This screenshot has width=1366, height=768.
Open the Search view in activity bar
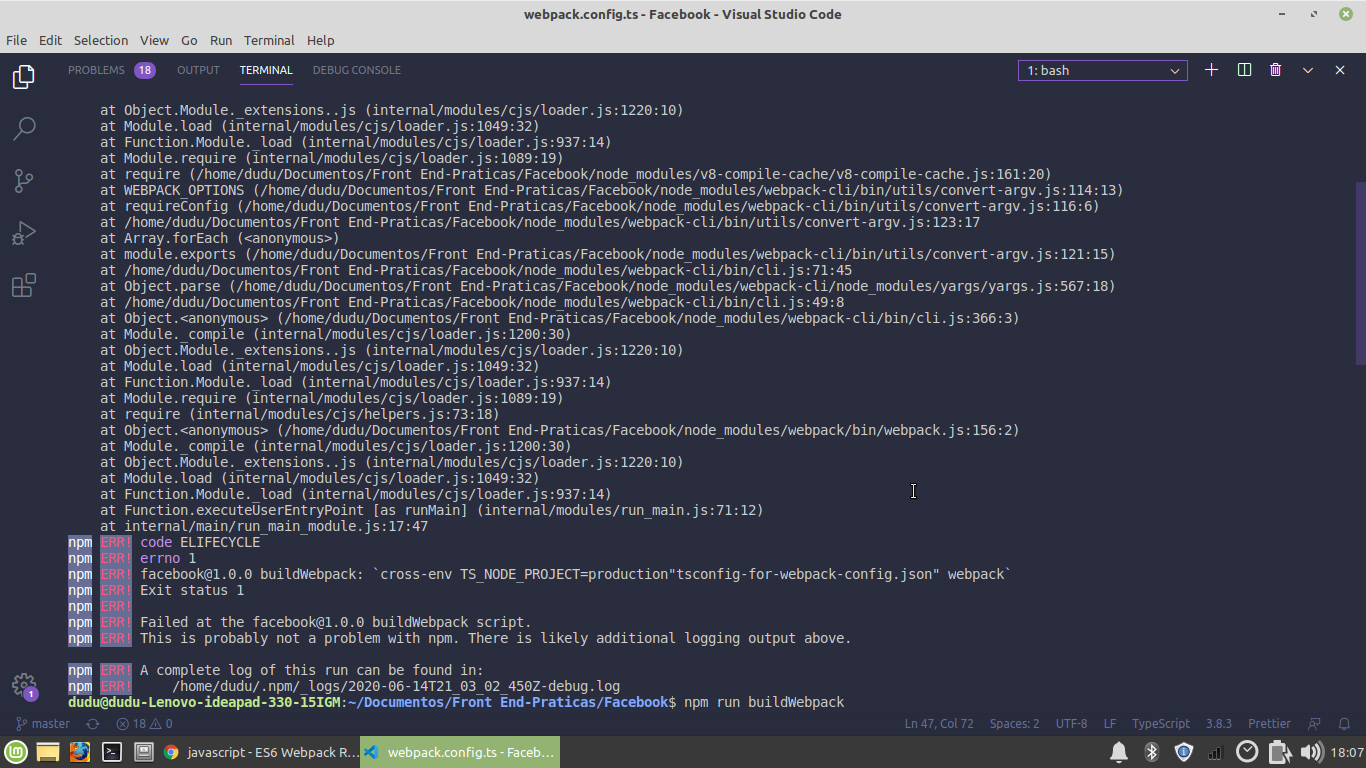[23, 129]
